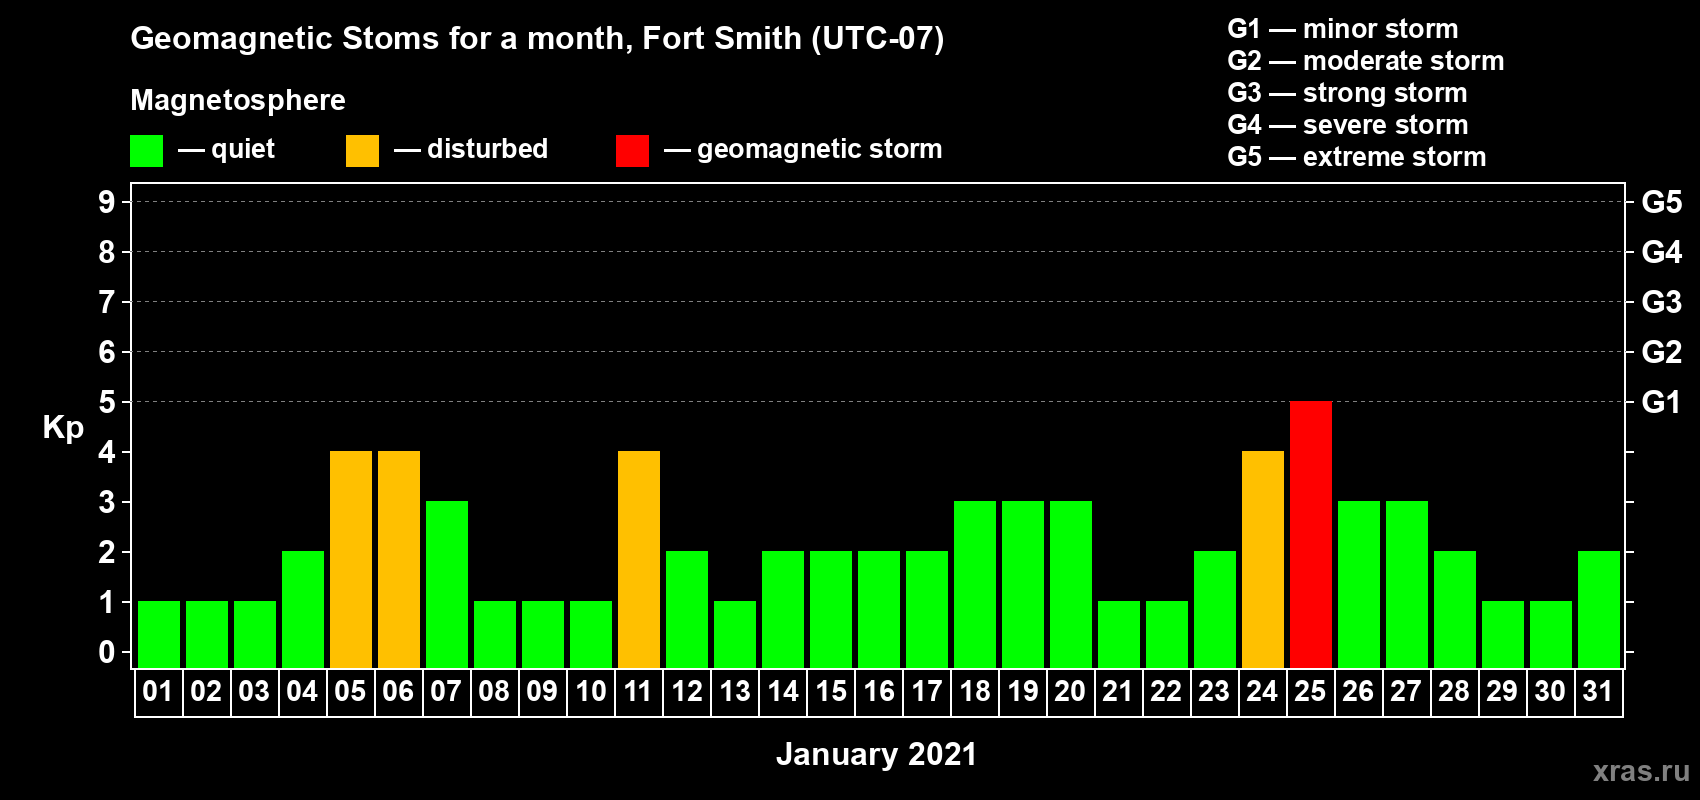This screenshot has height=800, width=1700.
Task: Select the green bar for day 01
Action: 159,634
